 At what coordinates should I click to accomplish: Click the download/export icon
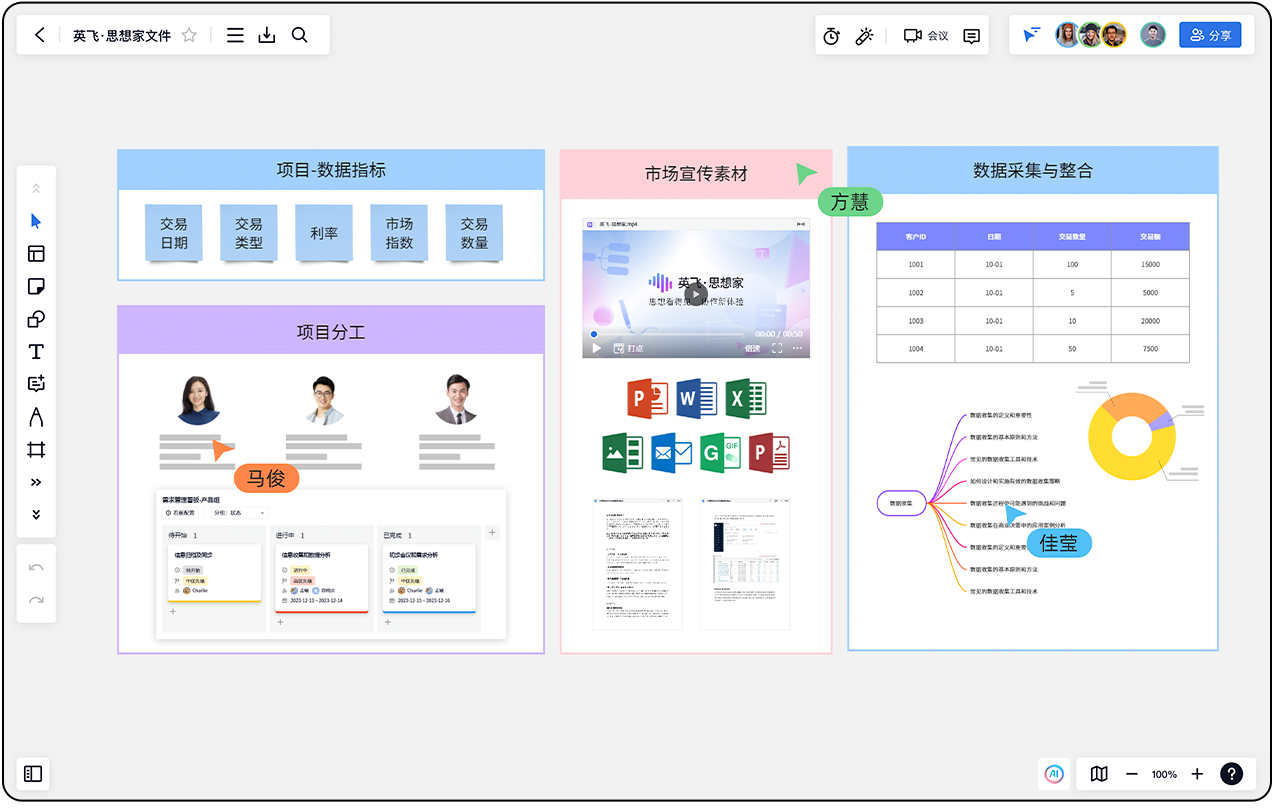coord(267,35)
